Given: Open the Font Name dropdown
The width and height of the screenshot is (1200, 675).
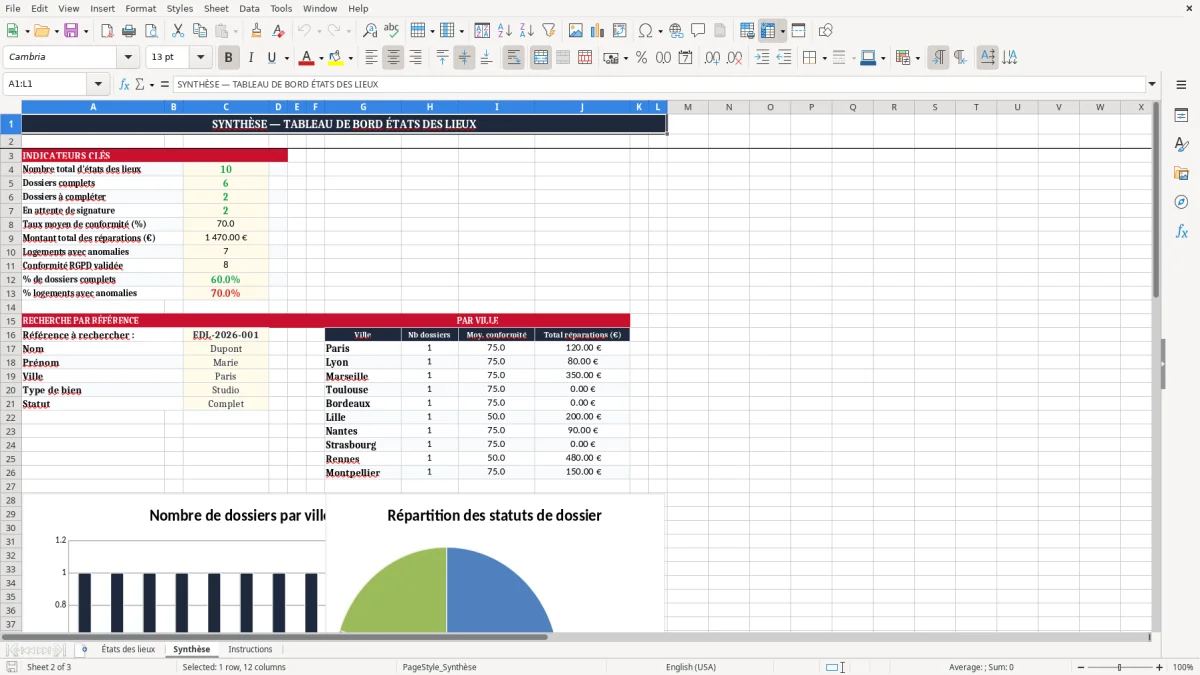Looking at the screenshot, I should coord(128,58).
